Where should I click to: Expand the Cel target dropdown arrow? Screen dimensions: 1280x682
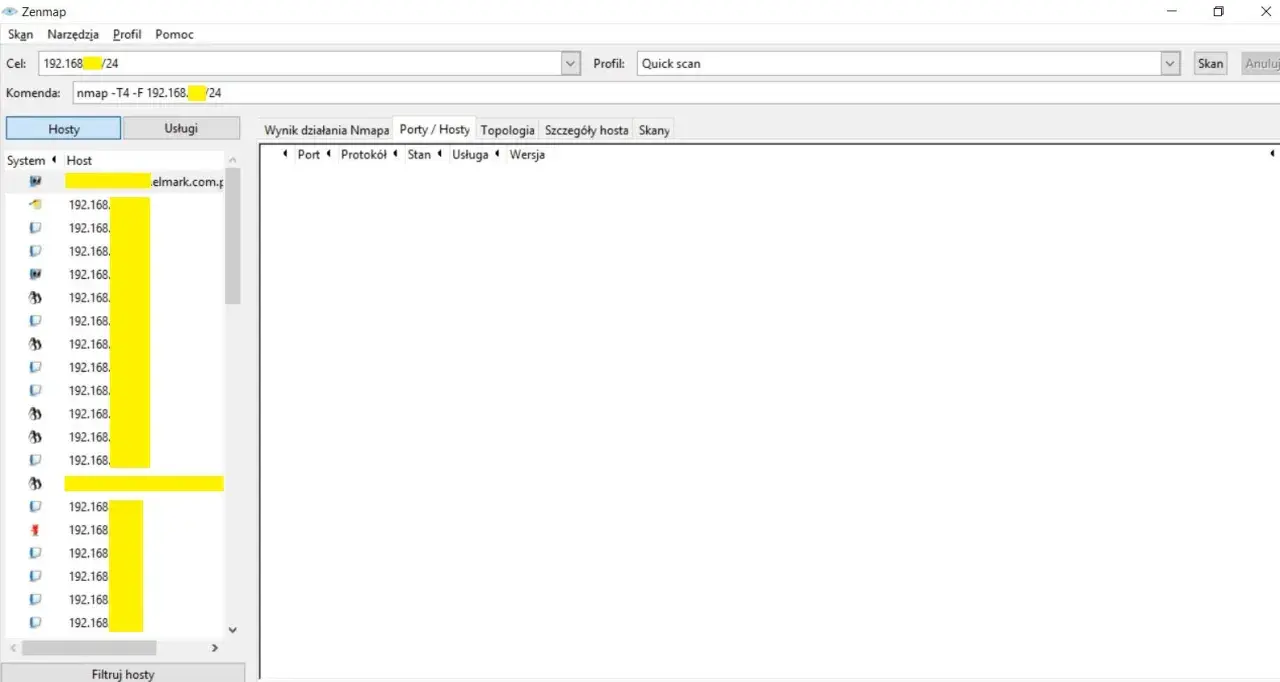[x=571, y=63]
